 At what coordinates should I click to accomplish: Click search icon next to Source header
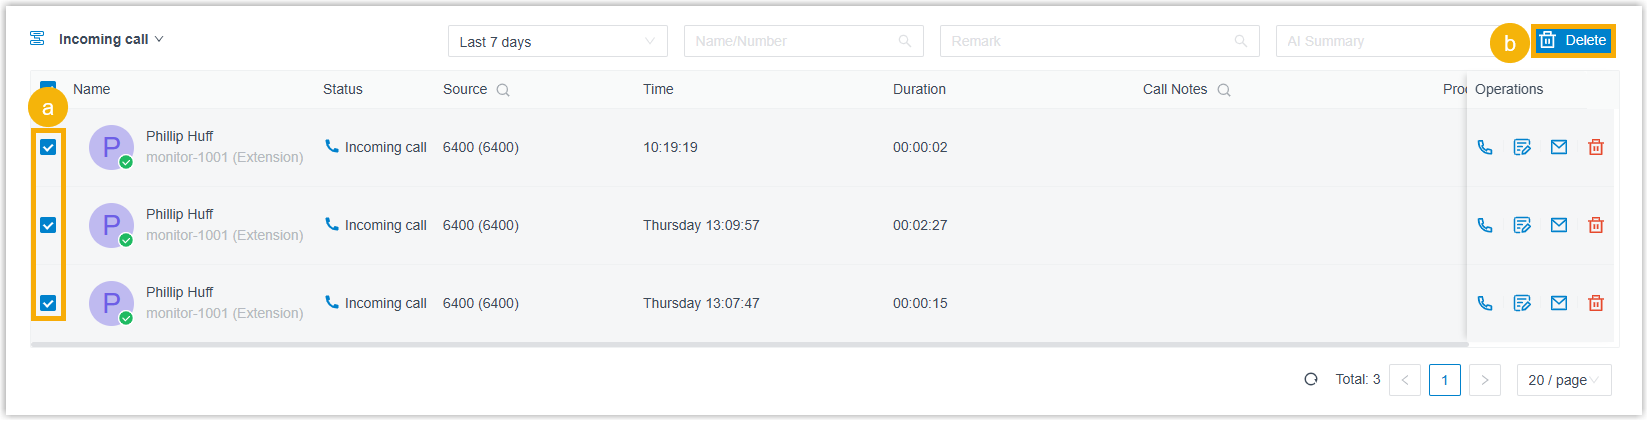point(503,90)
